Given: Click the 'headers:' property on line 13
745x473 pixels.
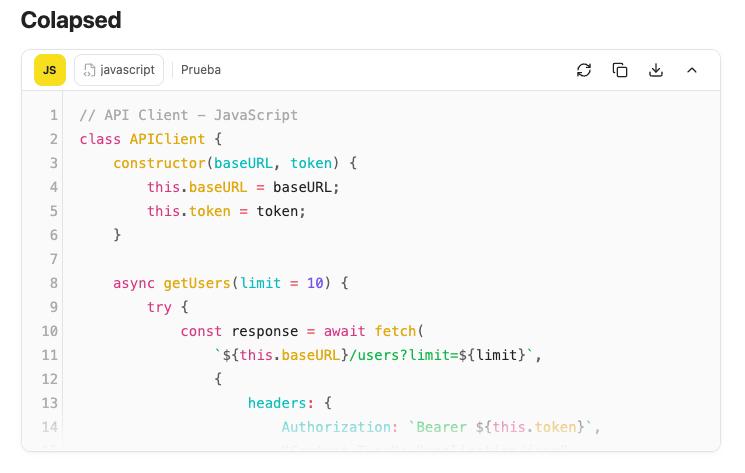Looking at the screenshot, I should (281, 403).
